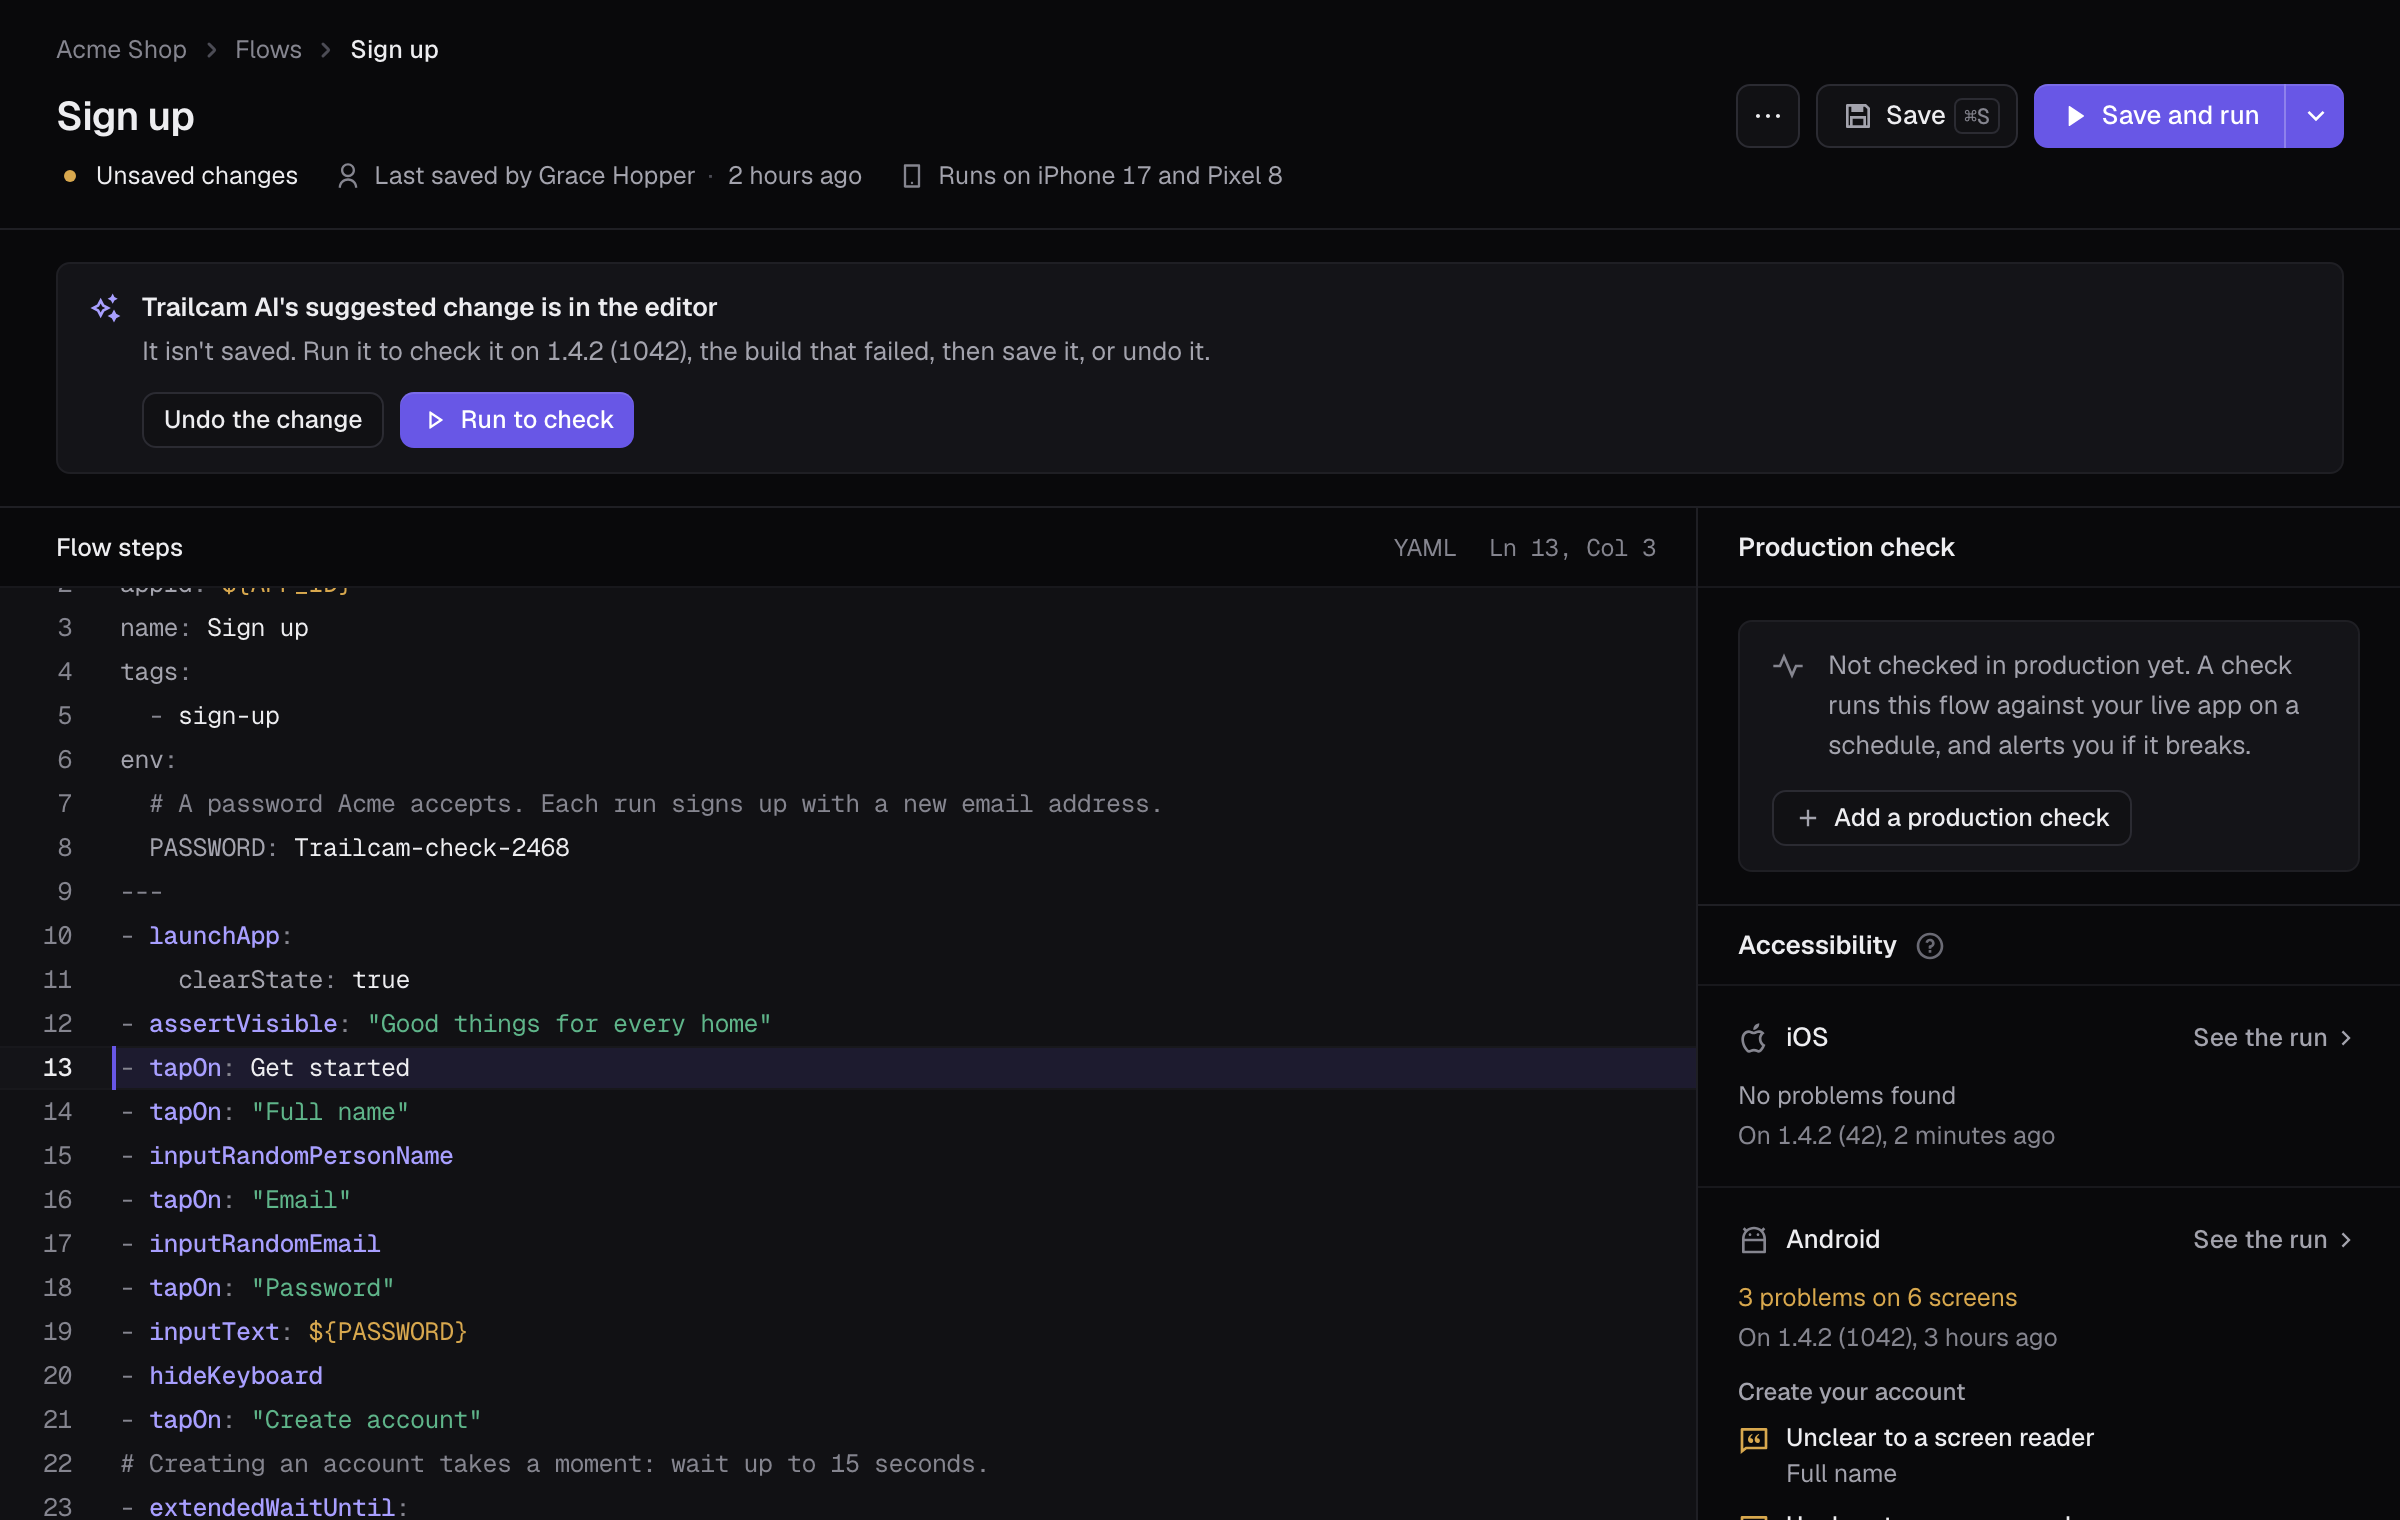This screenshot has height=1520, width=2400.
Task: Click the screen reader issue icon for Full name
Action: click(1753, 1440)
